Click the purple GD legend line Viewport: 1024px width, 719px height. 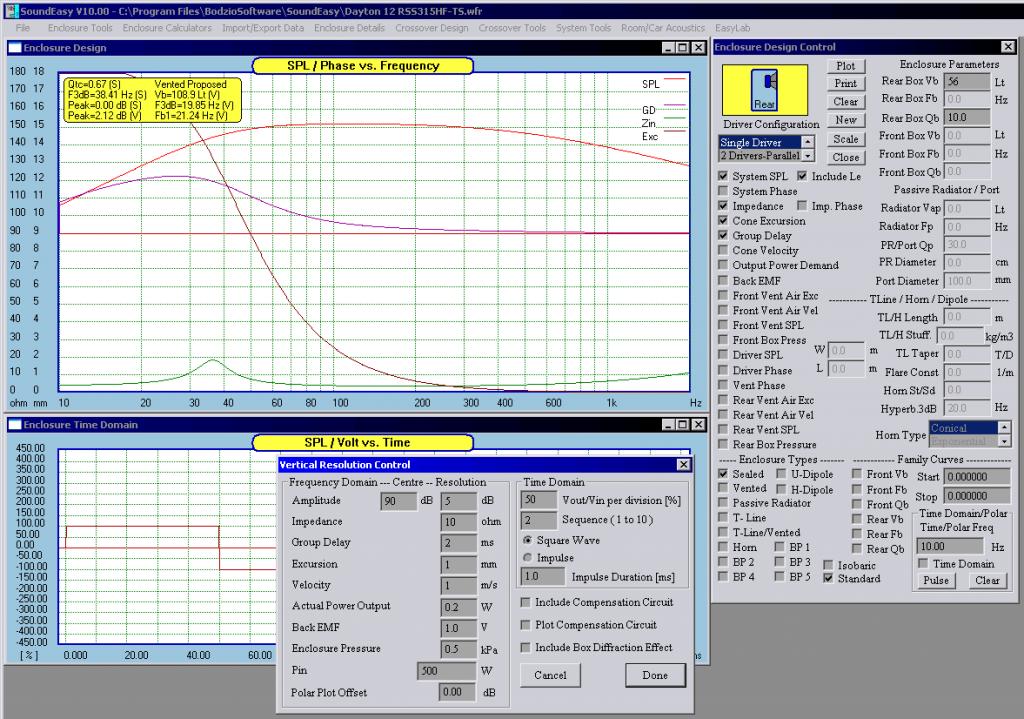point(675,104)
